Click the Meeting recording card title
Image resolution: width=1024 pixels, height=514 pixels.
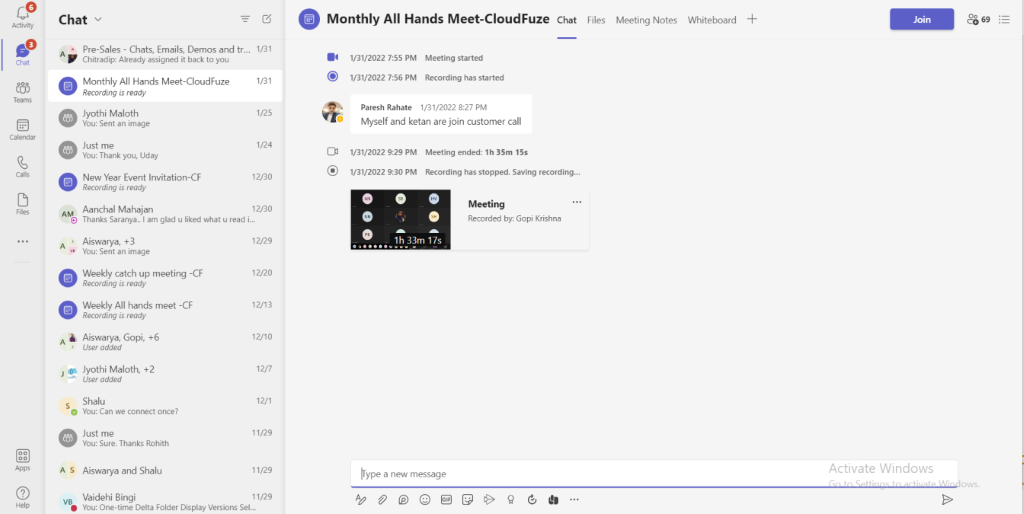[486, 204]
